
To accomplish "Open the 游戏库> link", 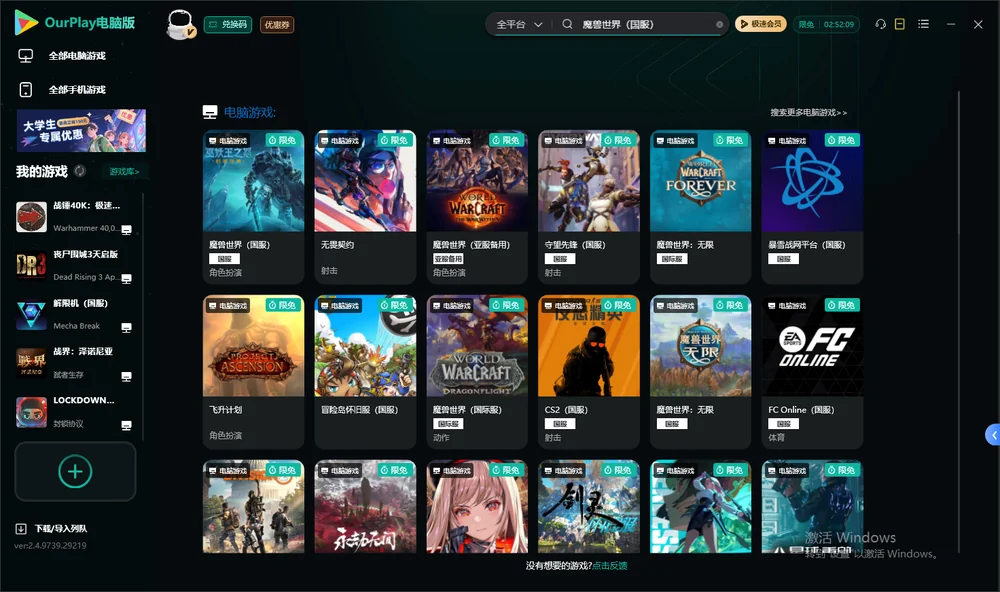I will click(x=124, y=172).
